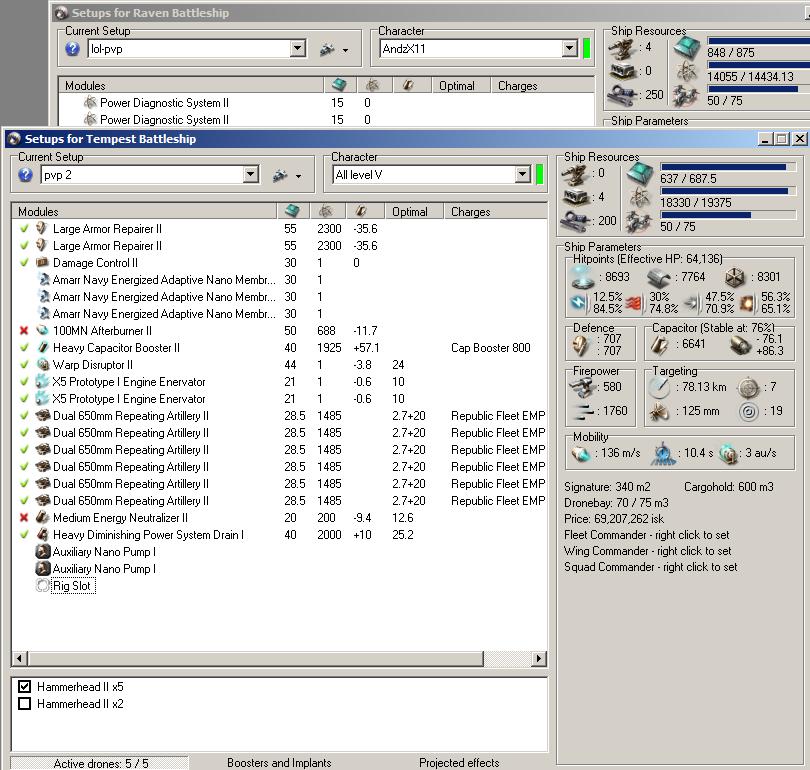The image size is (810, 770).
Task: Toggle the active state of first Large Armor Repairer II
Action: (x=24, y=228)
